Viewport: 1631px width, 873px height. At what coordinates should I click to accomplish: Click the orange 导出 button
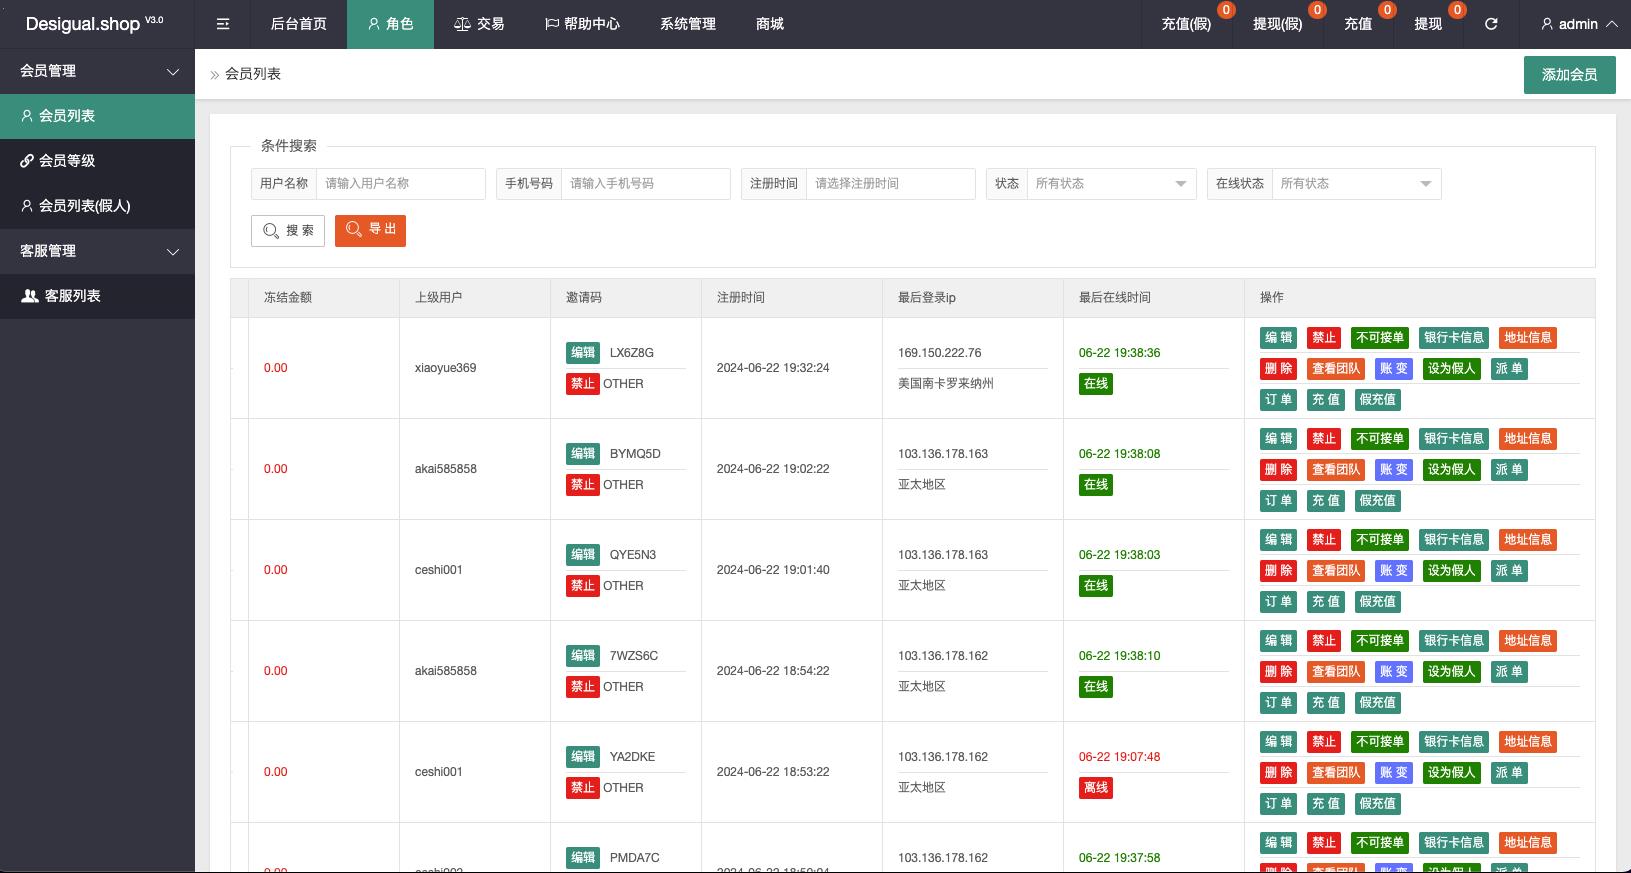[x=370, y=230]
